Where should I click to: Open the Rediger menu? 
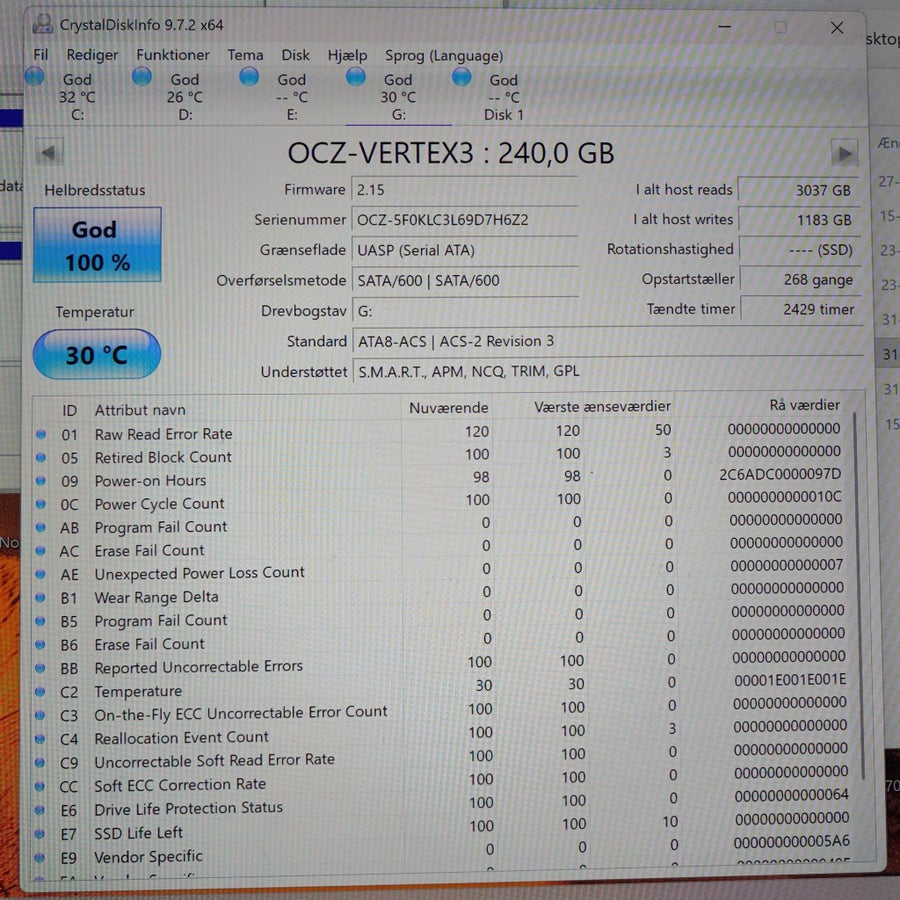point(92,55)
